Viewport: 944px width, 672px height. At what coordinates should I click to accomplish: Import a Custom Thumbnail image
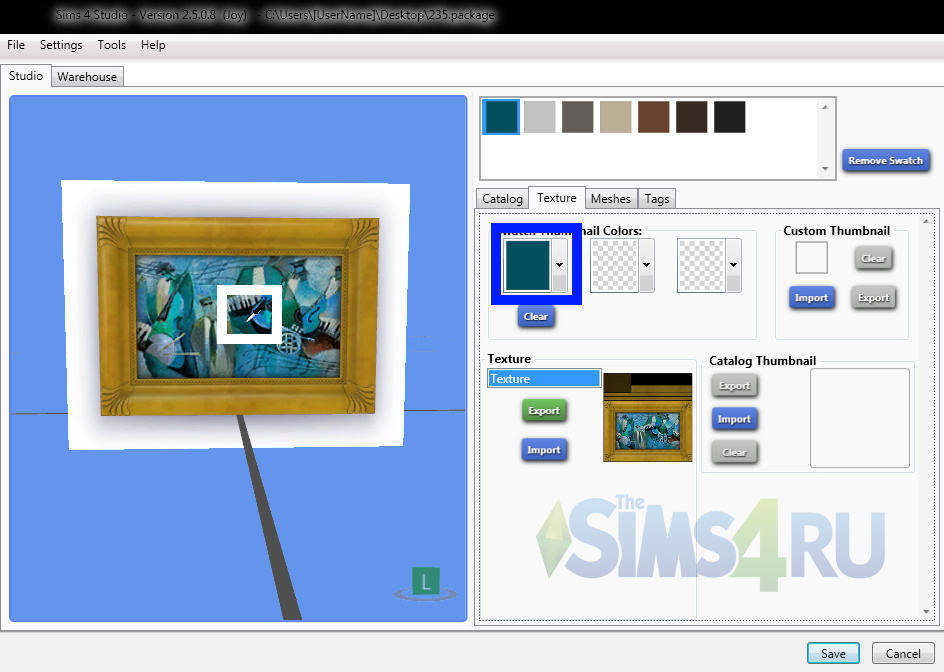click(811, 298)
